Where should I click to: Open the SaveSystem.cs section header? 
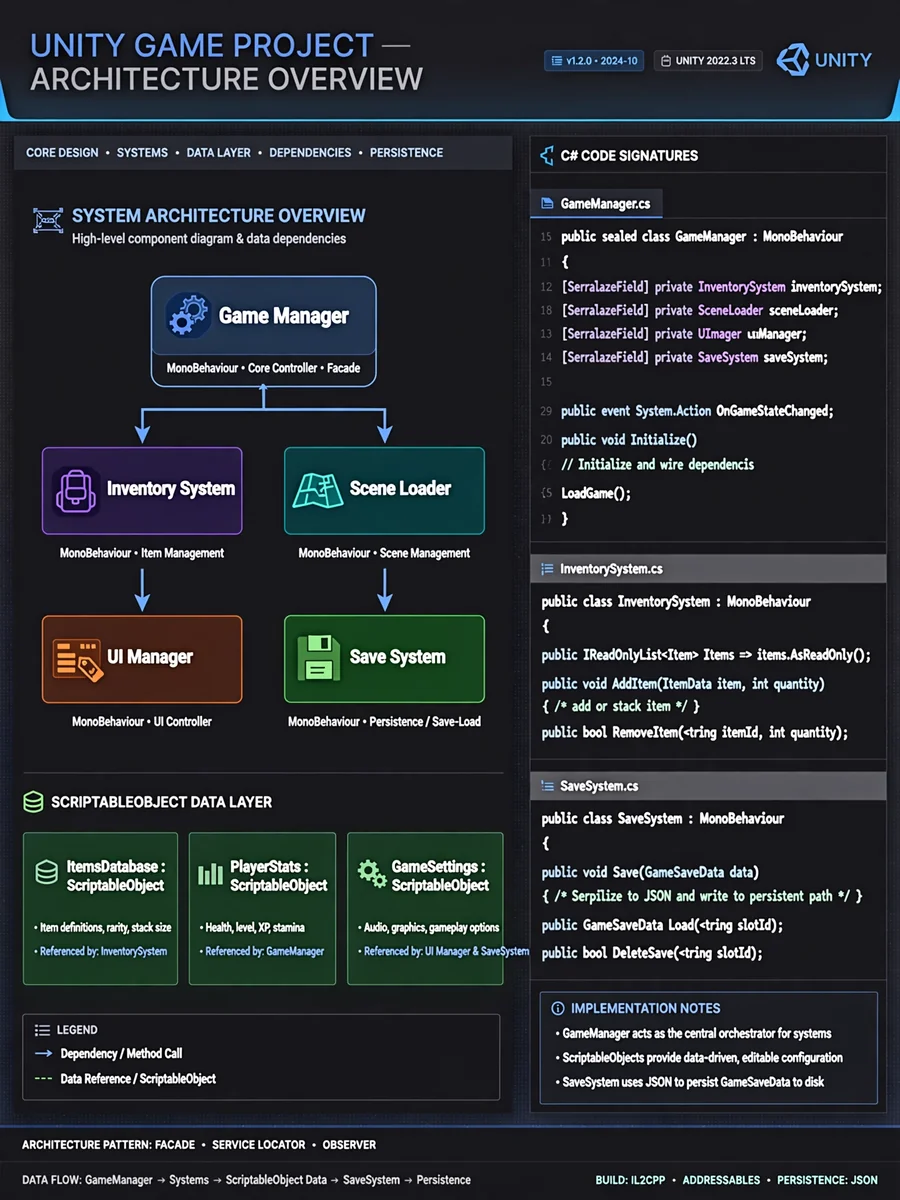pyautogui.click(x=708, y=786)
